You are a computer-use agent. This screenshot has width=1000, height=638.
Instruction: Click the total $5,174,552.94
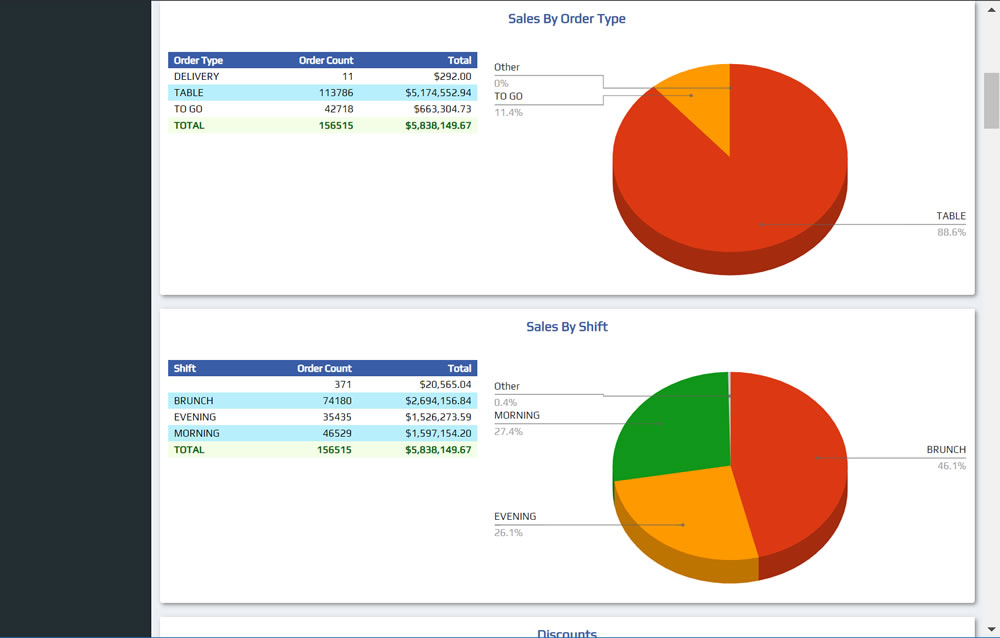pos(438,93)
